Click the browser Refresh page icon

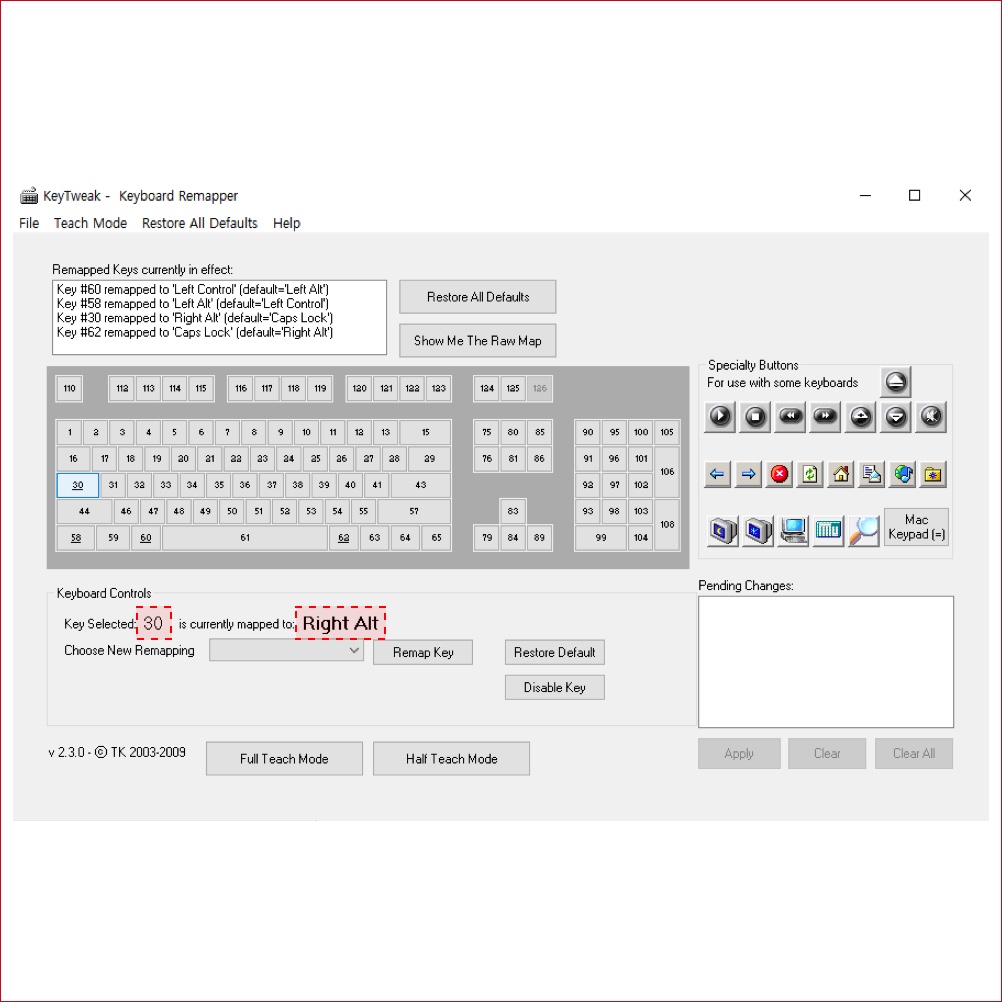(810, 474)
